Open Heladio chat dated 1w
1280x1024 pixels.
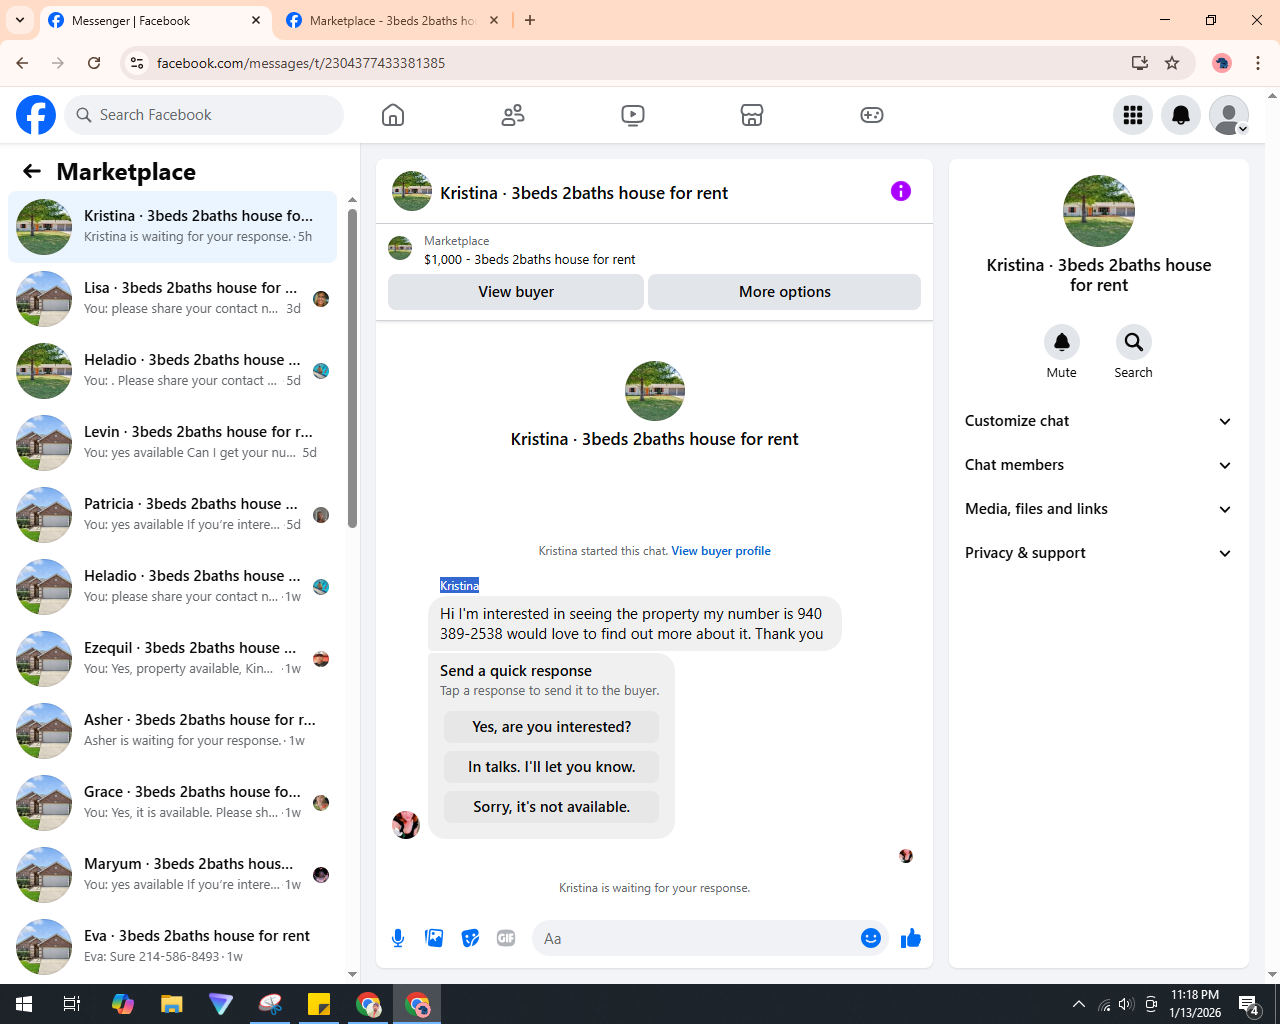173,587
